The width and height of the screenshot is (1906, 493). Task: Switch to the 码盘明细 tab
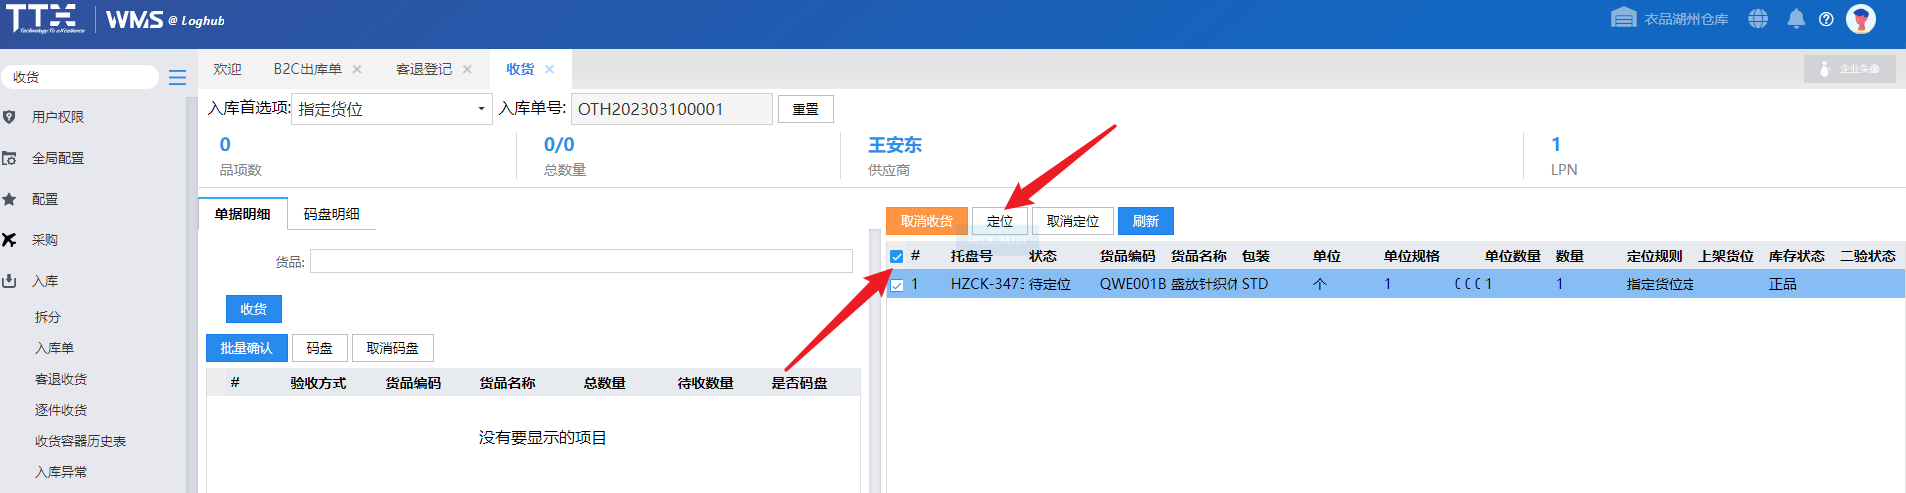331,214
